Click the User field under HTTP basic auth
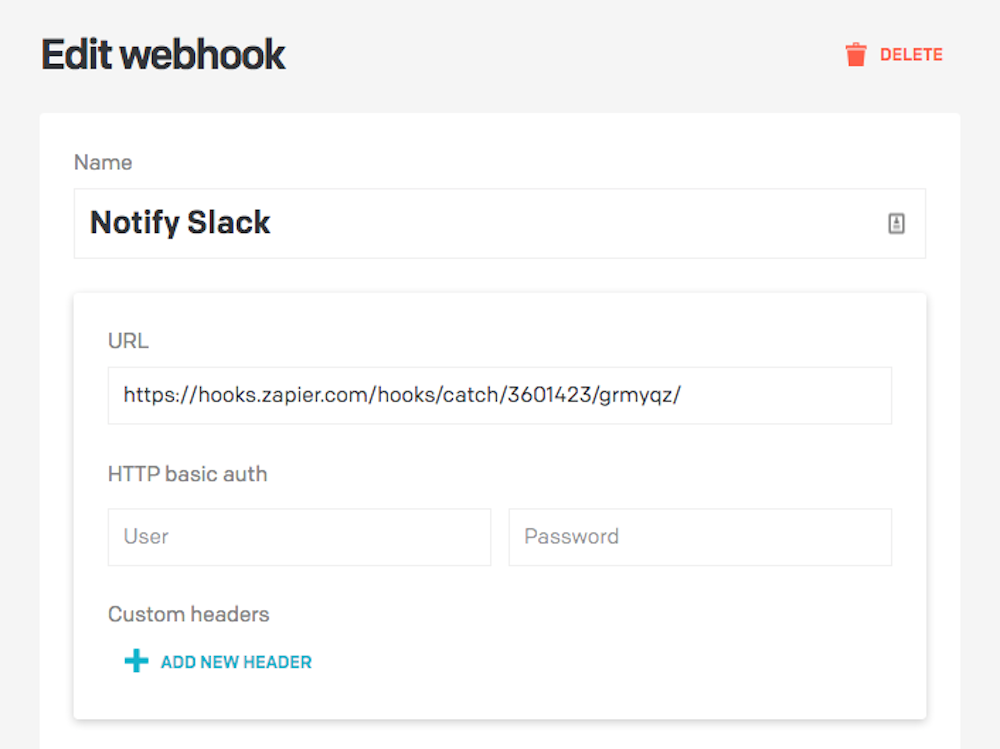This screenshot has height=749, width=1000. pos(298,536)
